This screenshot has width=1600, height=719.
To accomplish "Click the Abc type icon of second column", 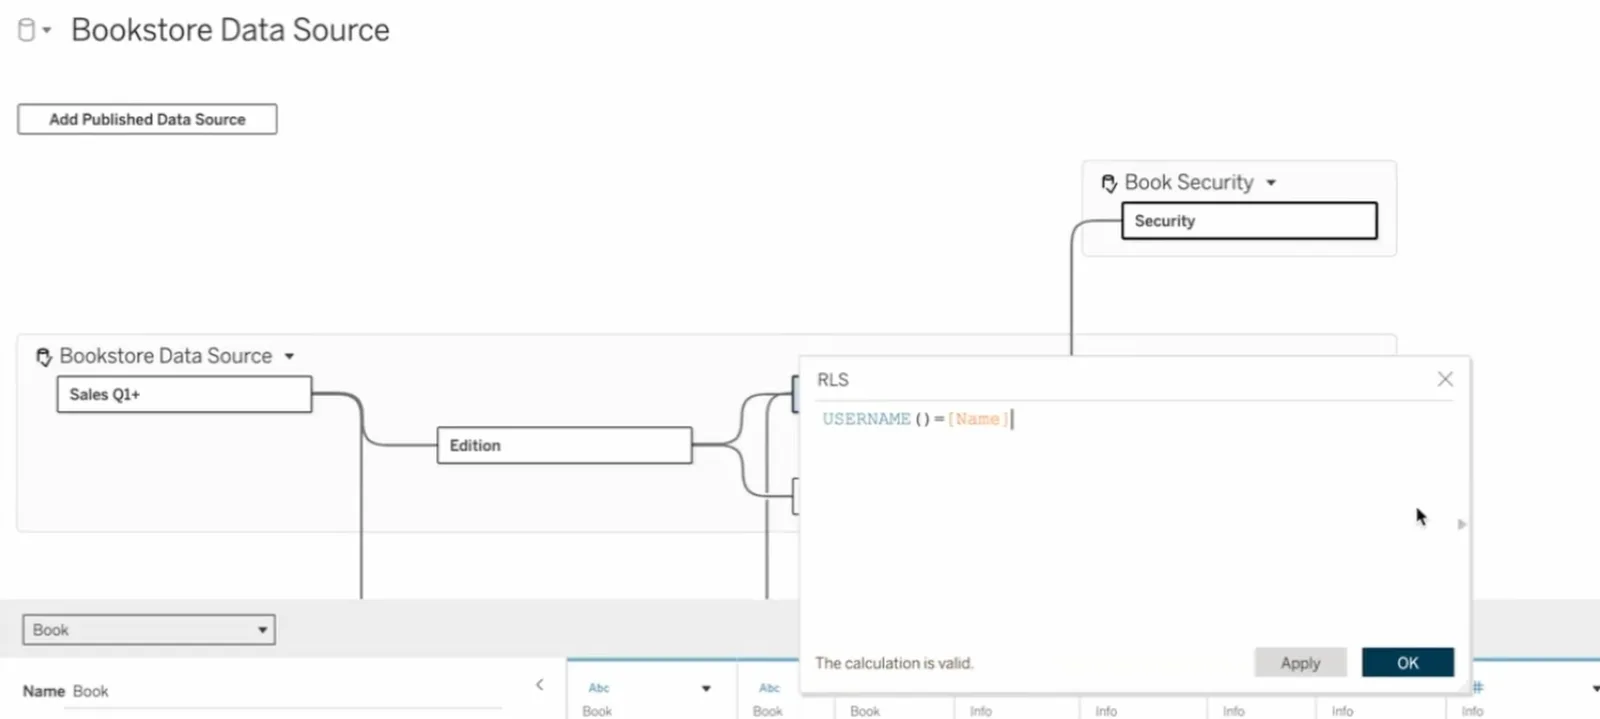I will [x=769, y=688].
